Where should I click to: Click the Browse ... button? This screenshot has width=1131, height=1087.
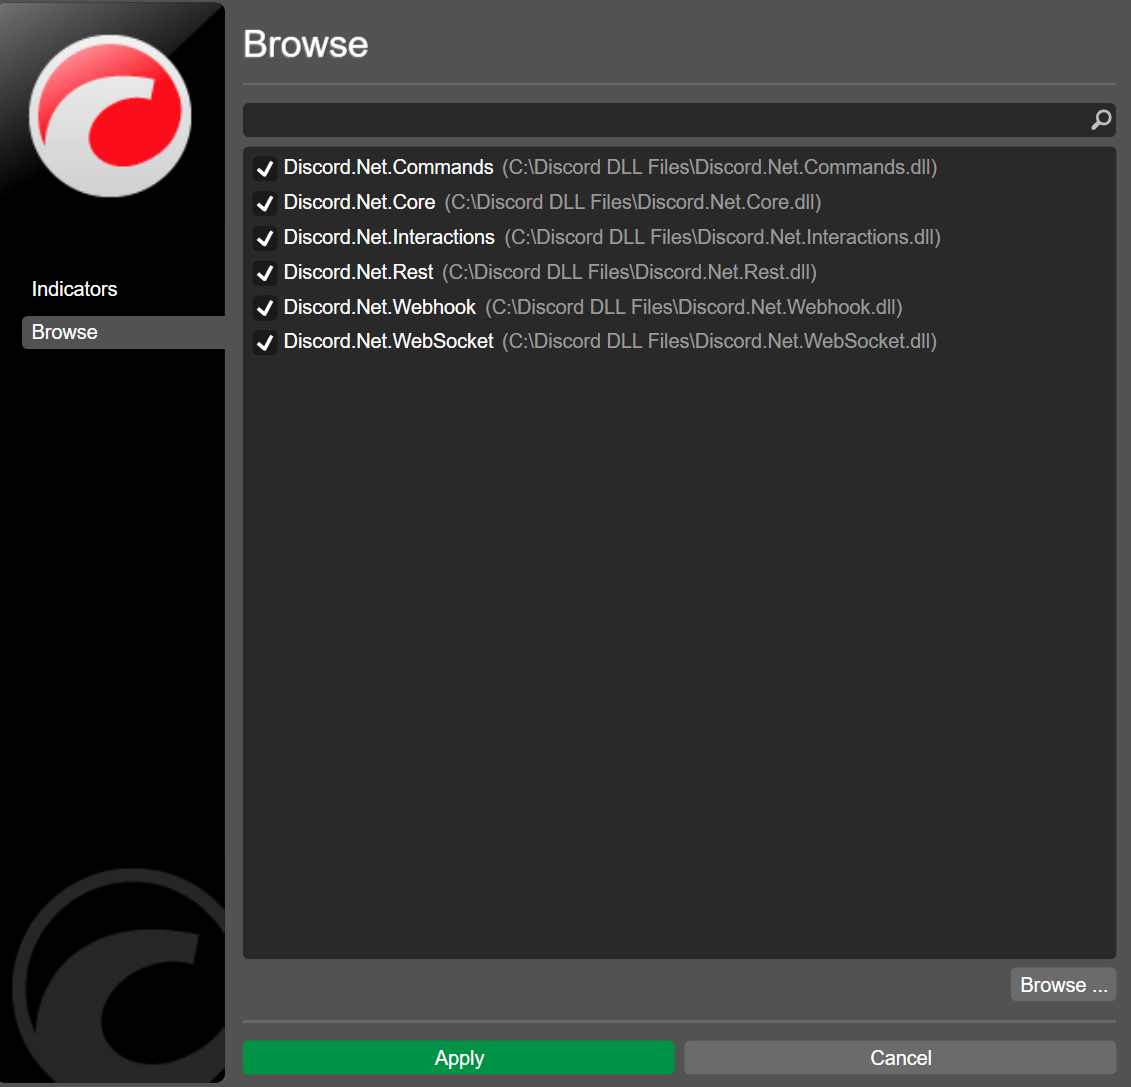(x=1063, y=985)
